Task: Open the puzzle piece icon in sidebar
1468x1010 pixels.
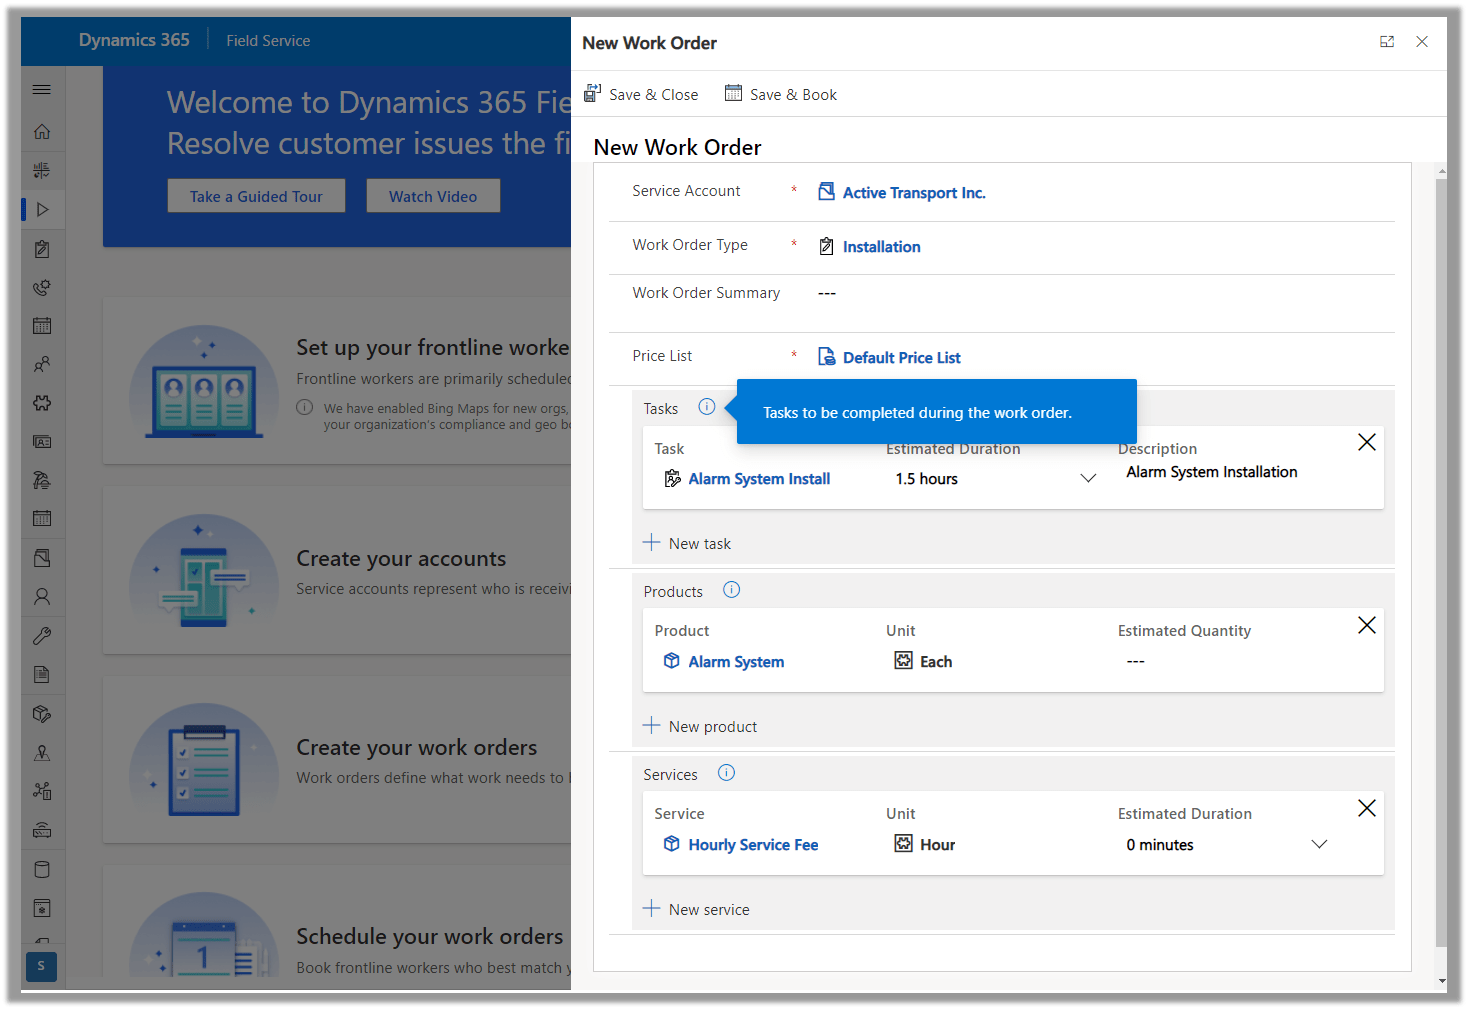Action: (x=42, y=403)
